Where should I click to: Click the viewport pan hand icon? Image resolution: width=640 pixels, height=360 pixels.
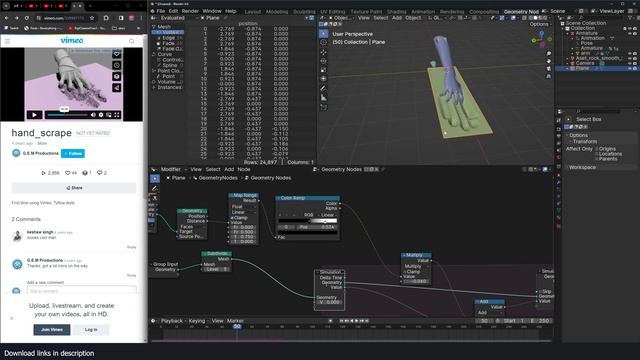click(x=549, y=61)
